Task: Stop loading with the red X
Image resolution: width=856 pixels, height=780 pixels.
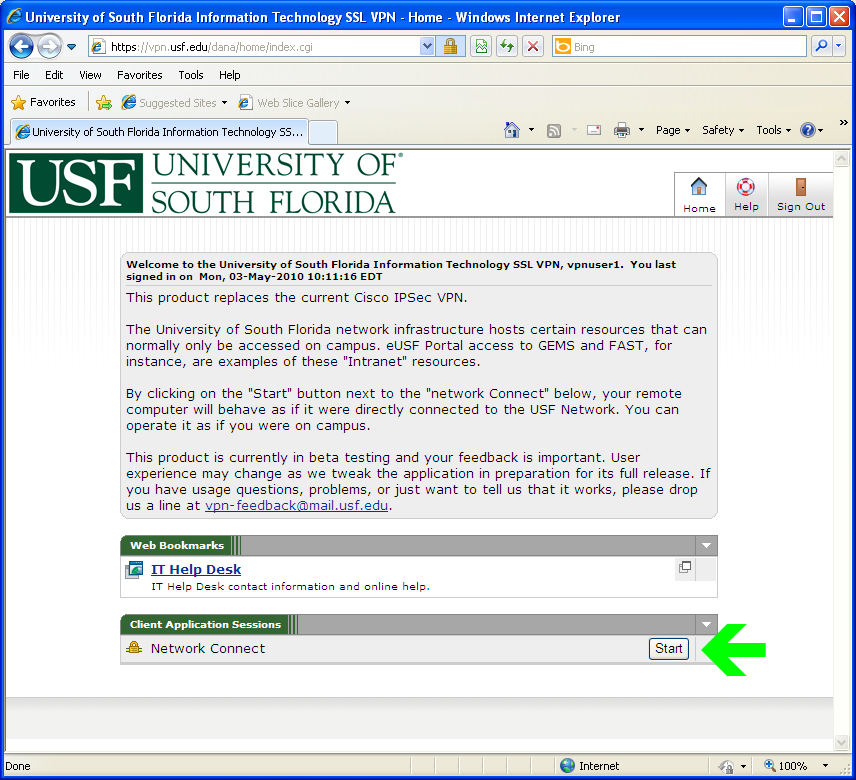Action: 533,47
